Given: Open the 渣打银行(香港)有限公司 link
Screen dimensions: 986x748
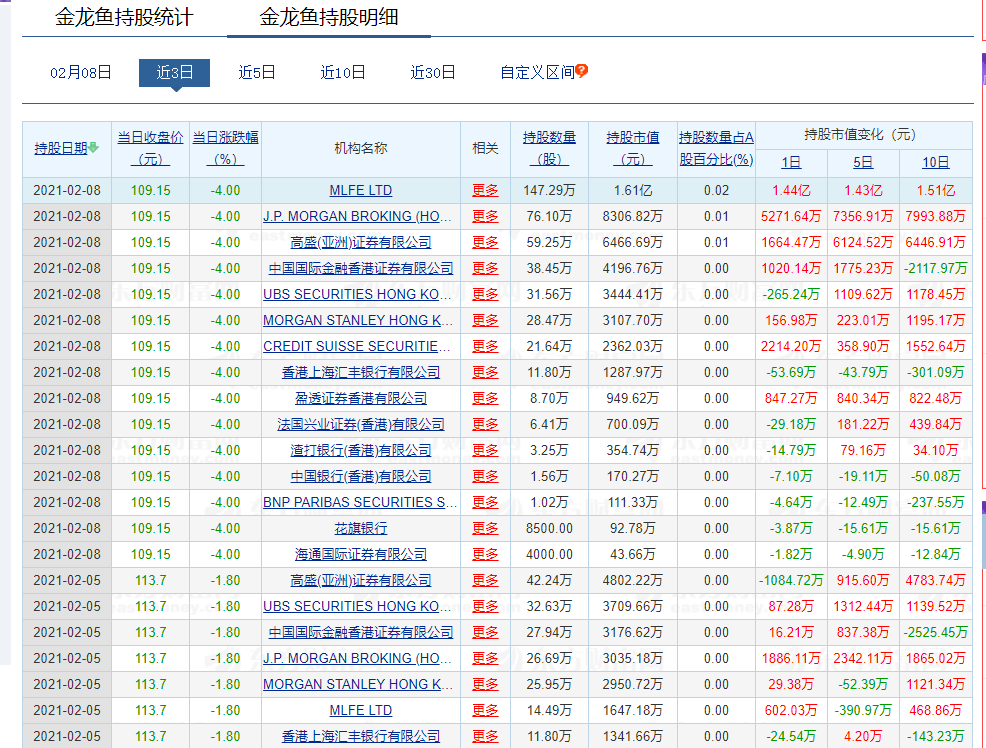Looking at the screenshot, I should [x=360, y=451].
